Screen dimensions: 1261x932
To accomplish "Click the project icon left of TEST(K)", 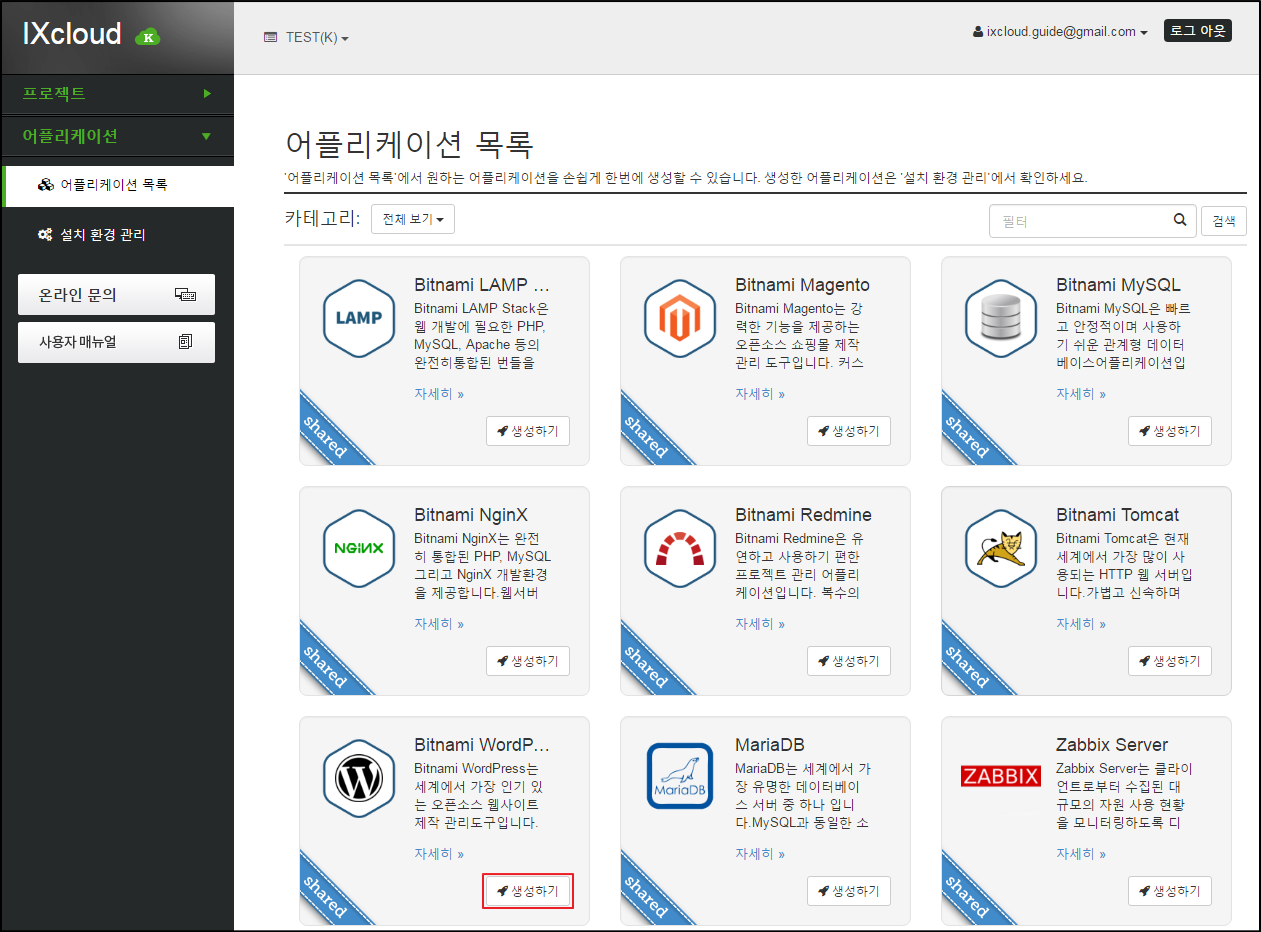I will click(270, 37).
